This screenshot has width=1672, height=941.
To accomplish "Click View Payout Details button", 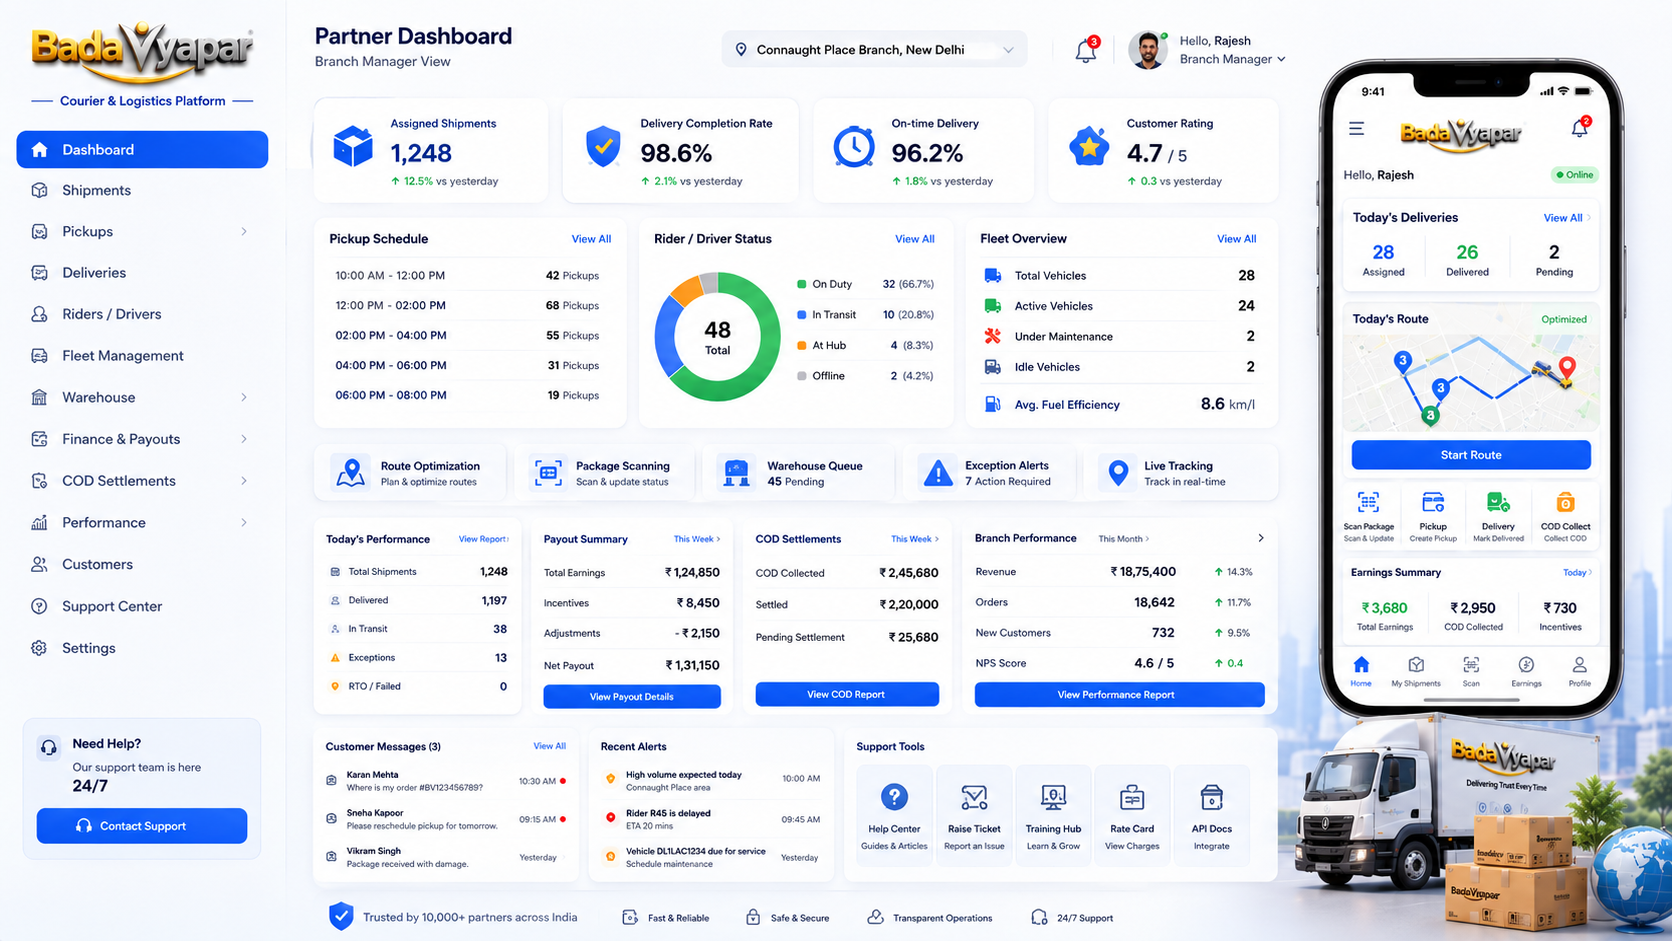I will pos(632,697).
